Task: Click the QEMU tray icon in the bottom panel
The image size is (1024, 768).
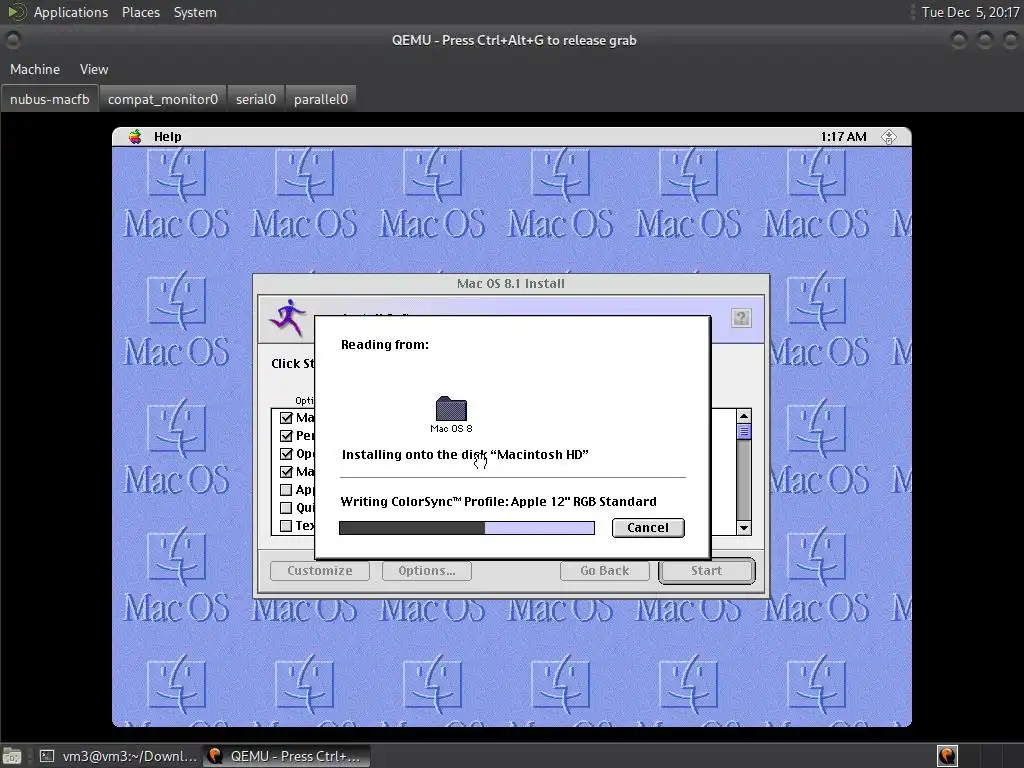Action: pyautogui.click(x=947, y=756)
